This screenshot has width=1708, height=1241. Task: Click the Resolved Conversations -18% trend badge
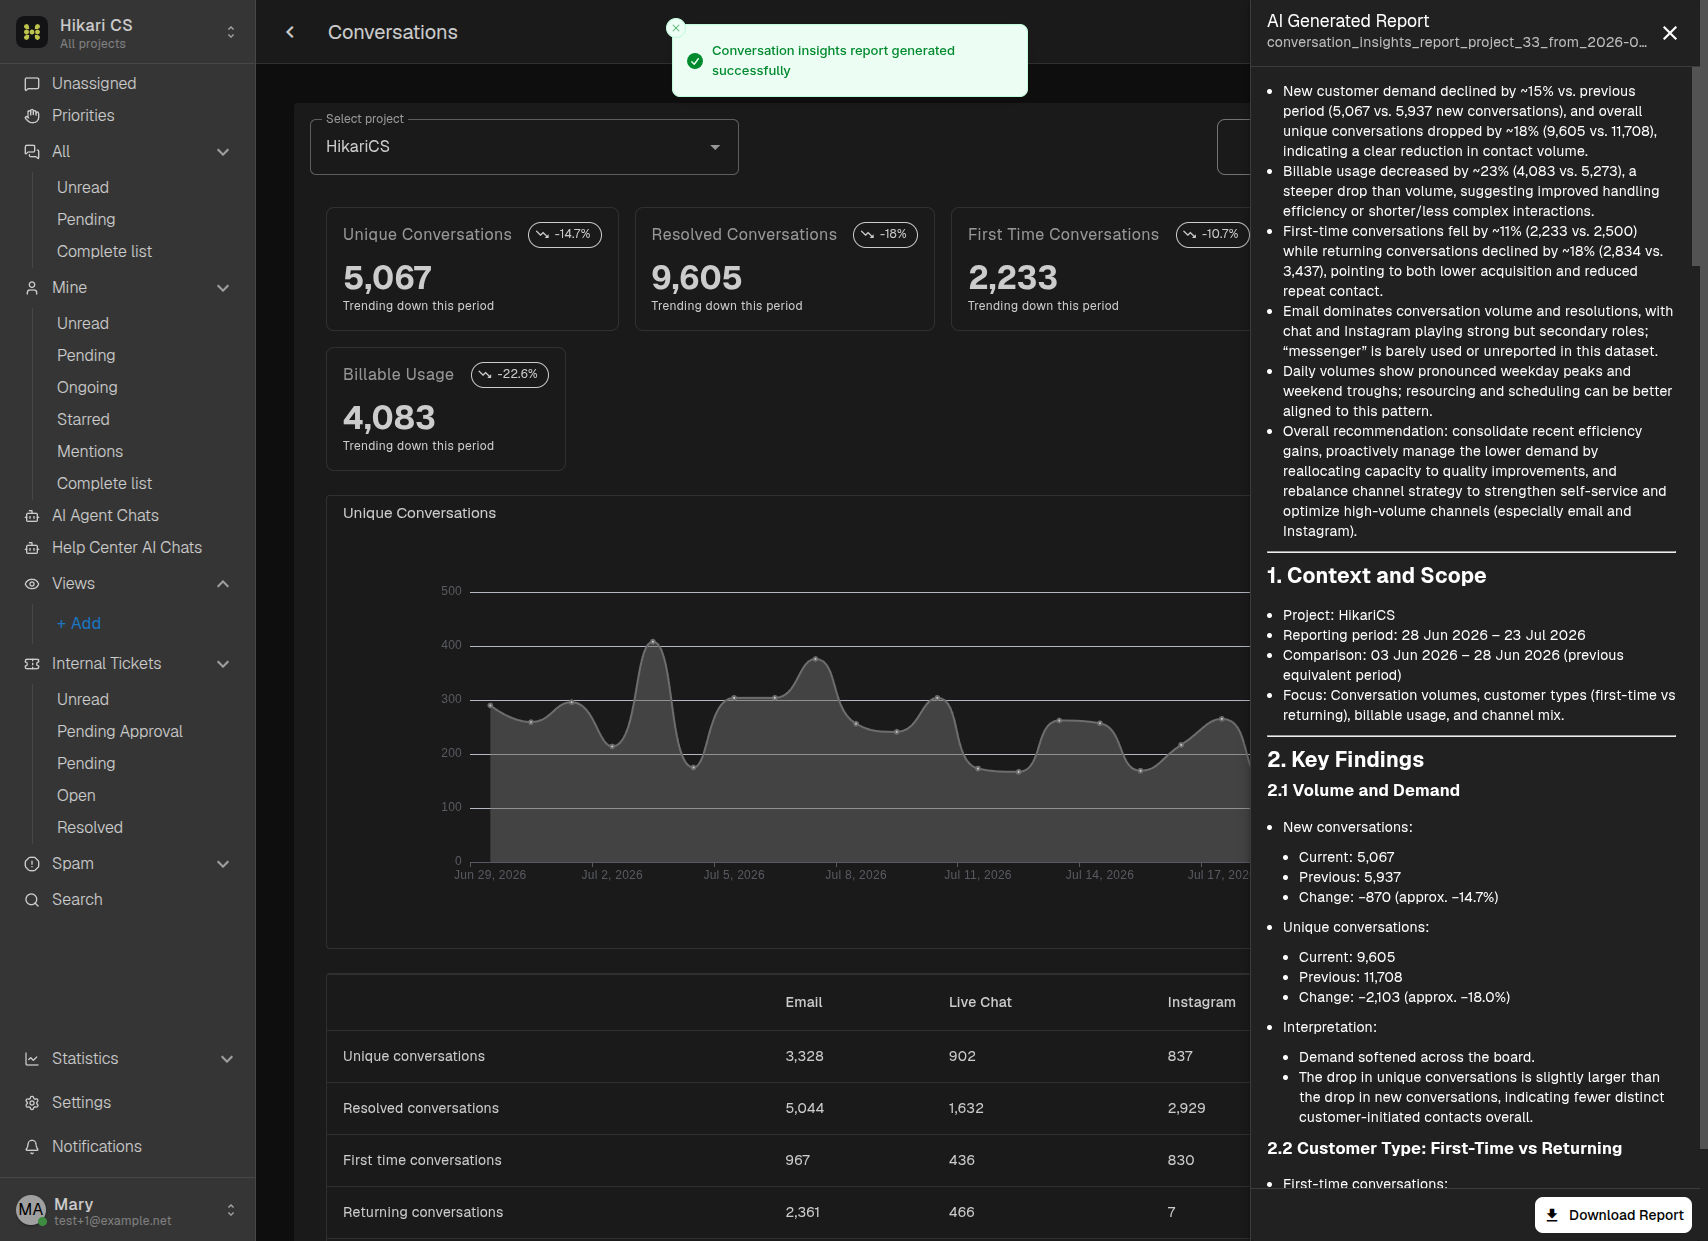(885, 235)
